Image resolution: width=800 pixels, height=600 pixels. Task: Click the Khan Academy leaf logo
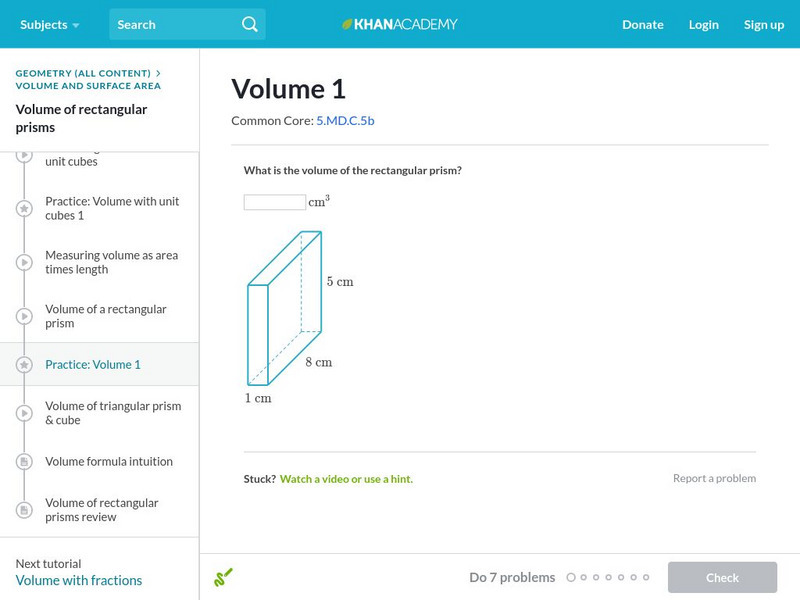(x=348, y=24)
